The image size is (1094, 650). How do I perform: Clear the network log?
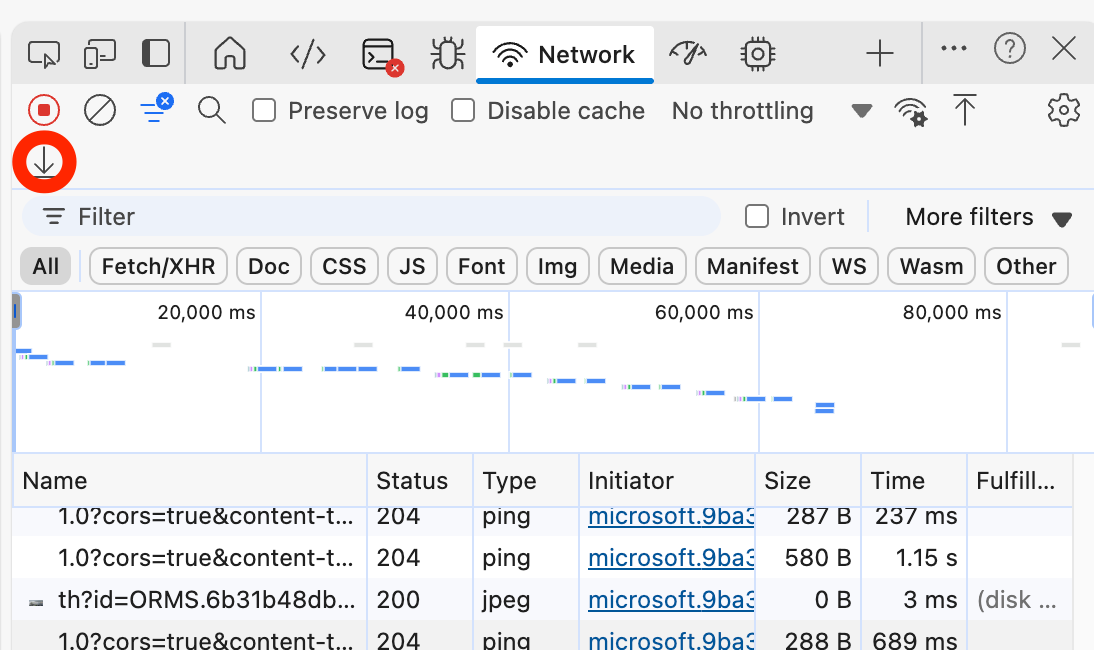pyautogui.click(x=100, y=110)
